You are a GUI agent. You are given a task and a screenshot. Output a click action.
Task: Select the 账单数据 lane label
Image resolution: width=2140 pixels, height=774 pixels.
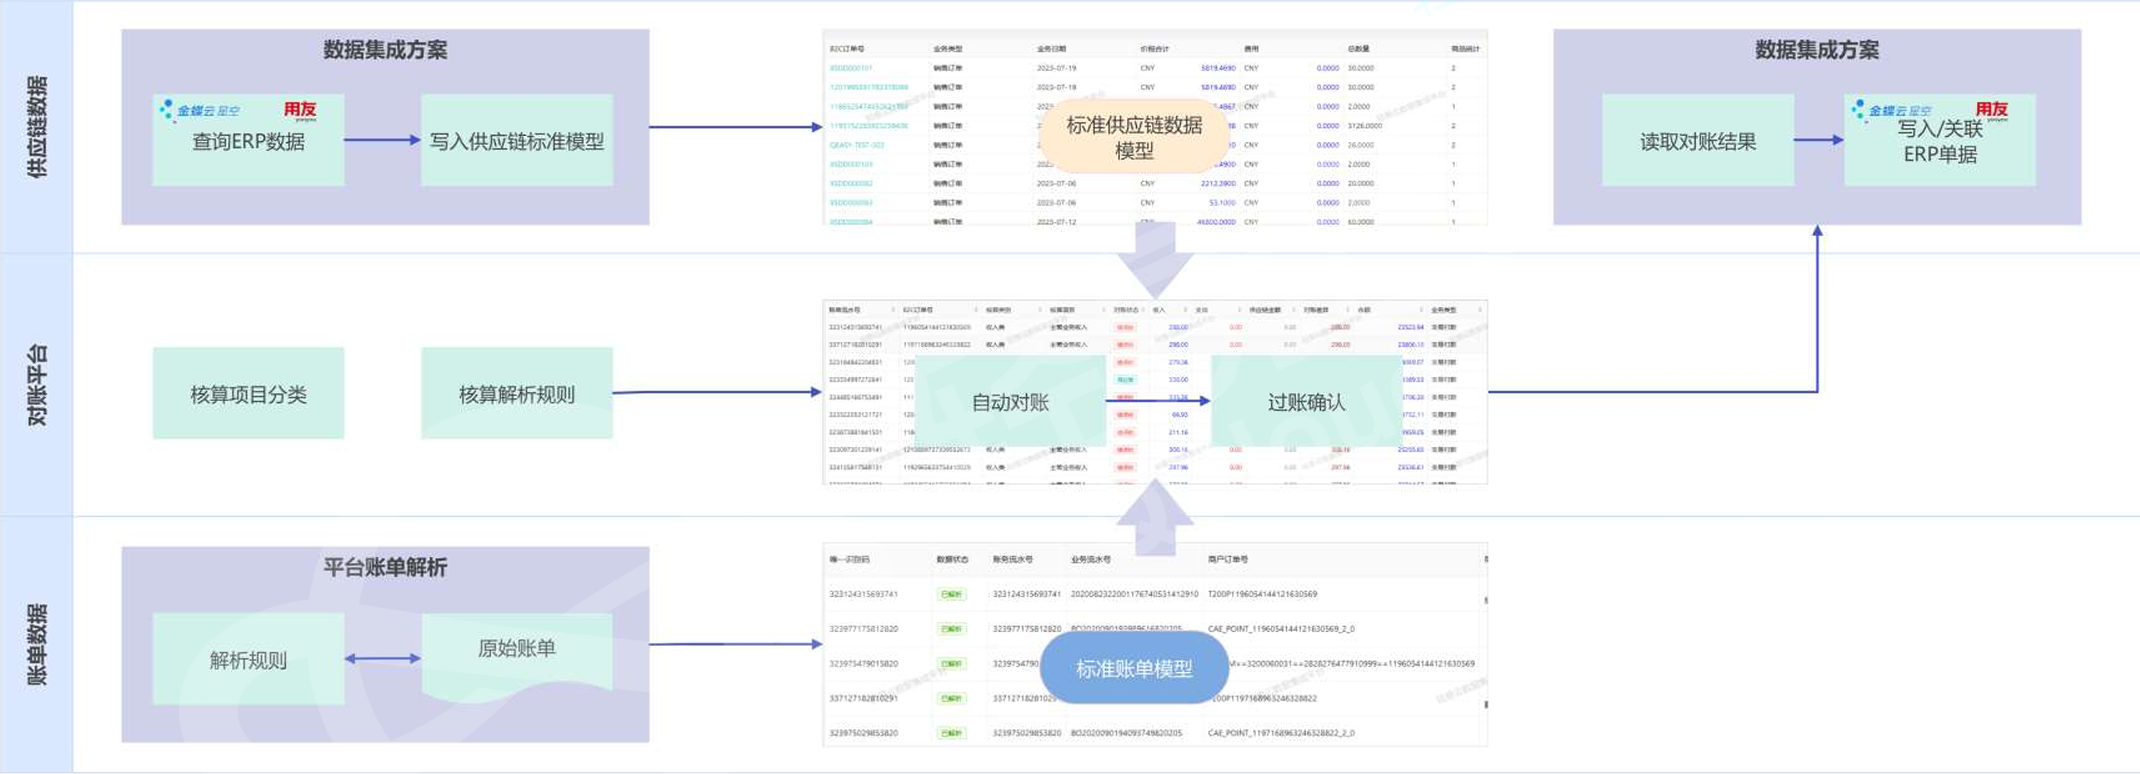(36, 645)
